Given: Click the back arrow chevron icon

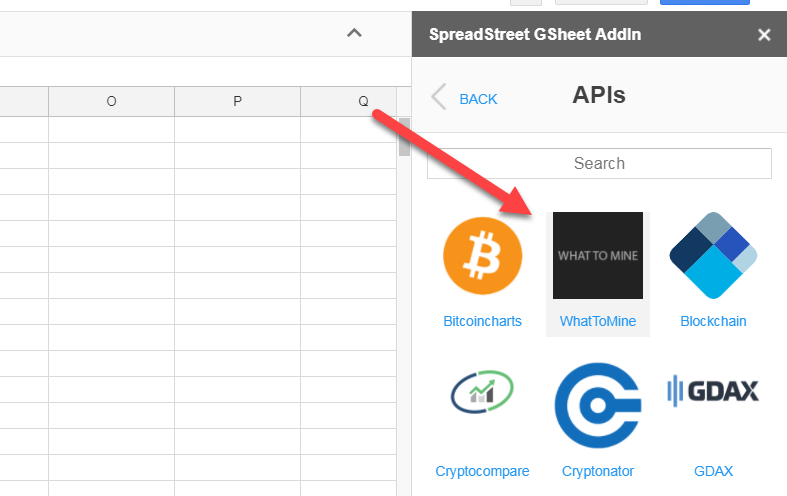Looking at the screenshot, I should tap(439, 96).
